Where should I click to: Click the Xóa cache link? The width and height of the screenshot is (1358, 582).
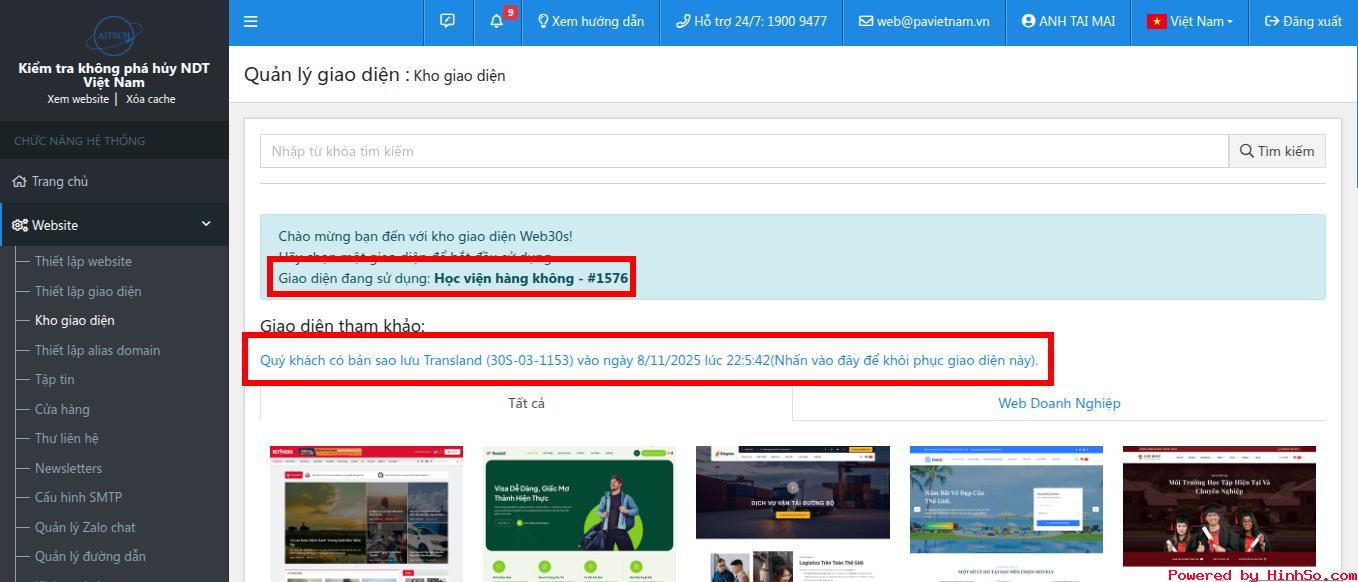[150, 99]
